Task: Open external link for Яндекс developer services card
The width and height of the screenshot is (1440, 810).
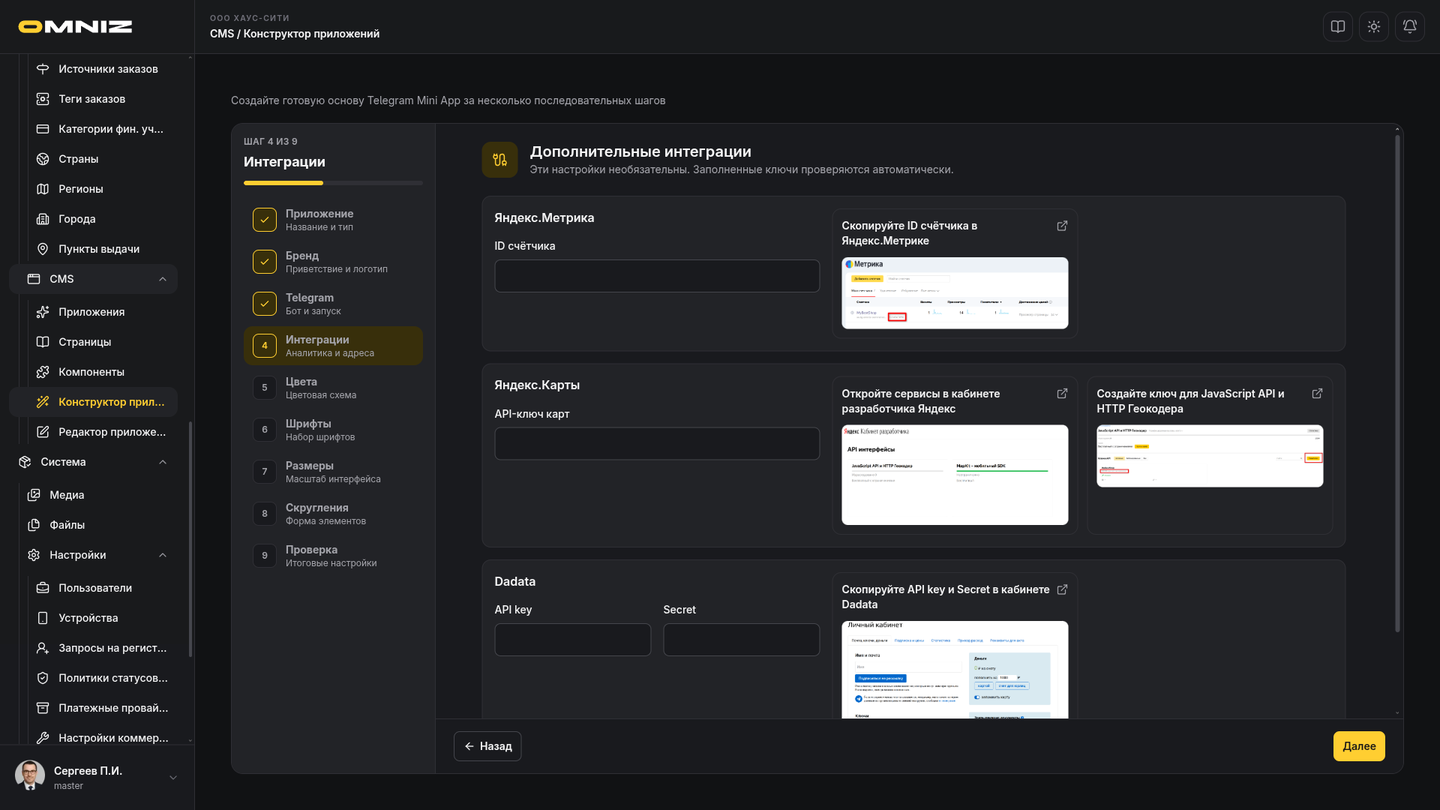Action: point(1062,394)
